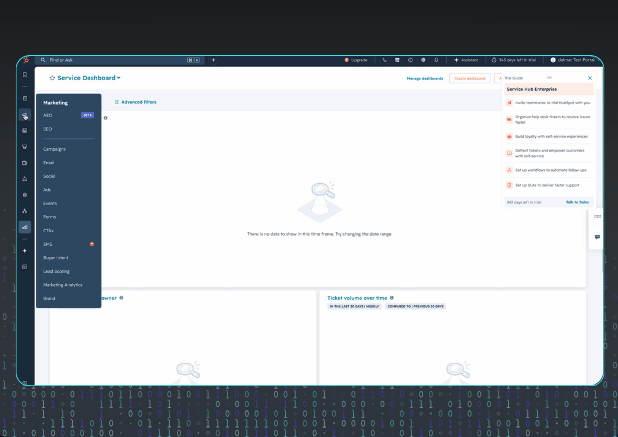This screenshot has height=437, width=618.
Task: Open the Bookmarks sidebar icon
Action: (x=25, y=74)
